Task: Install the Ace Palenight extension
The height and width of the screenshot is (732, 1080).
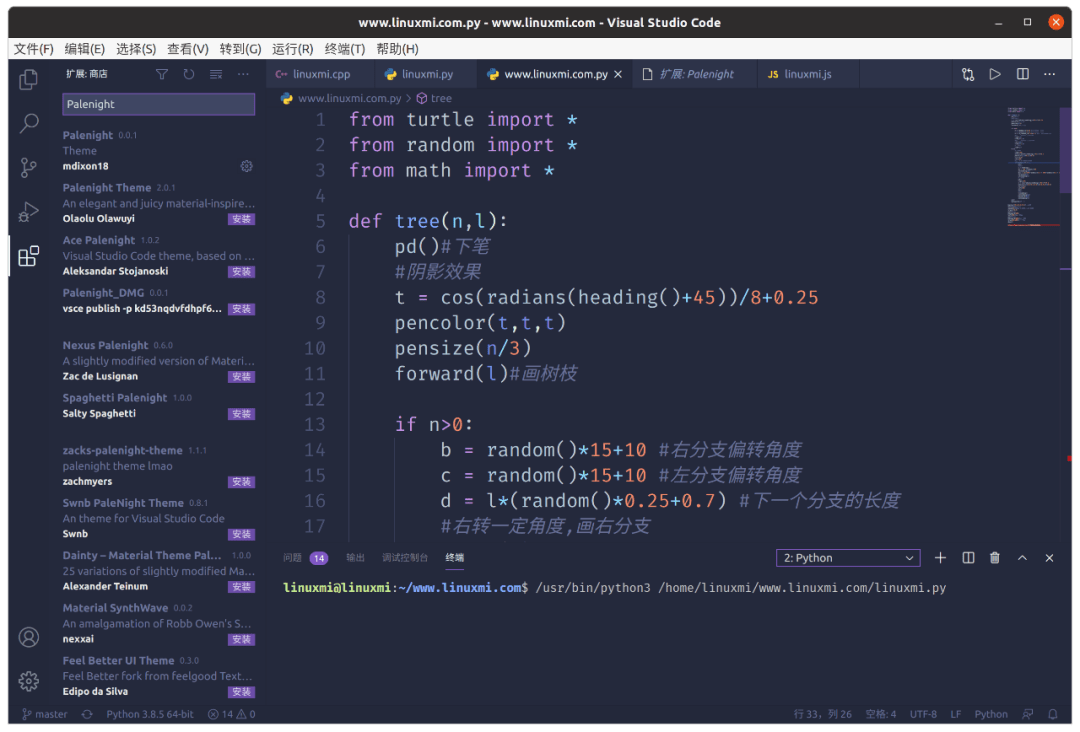Action: click(242, 271)
